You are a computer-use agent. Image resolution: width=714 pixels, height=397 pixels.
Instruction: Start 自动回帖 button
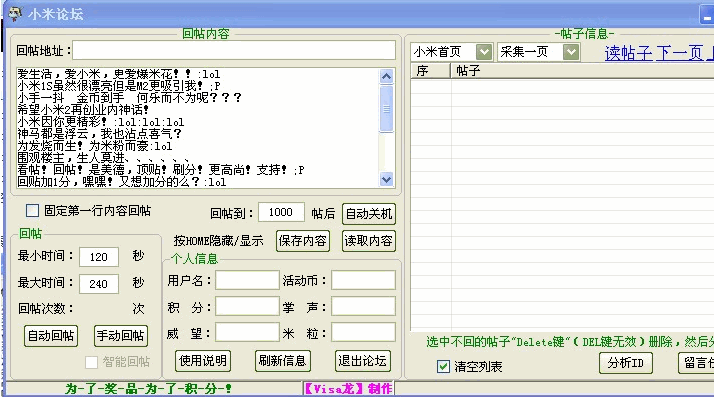pos(51,336)
